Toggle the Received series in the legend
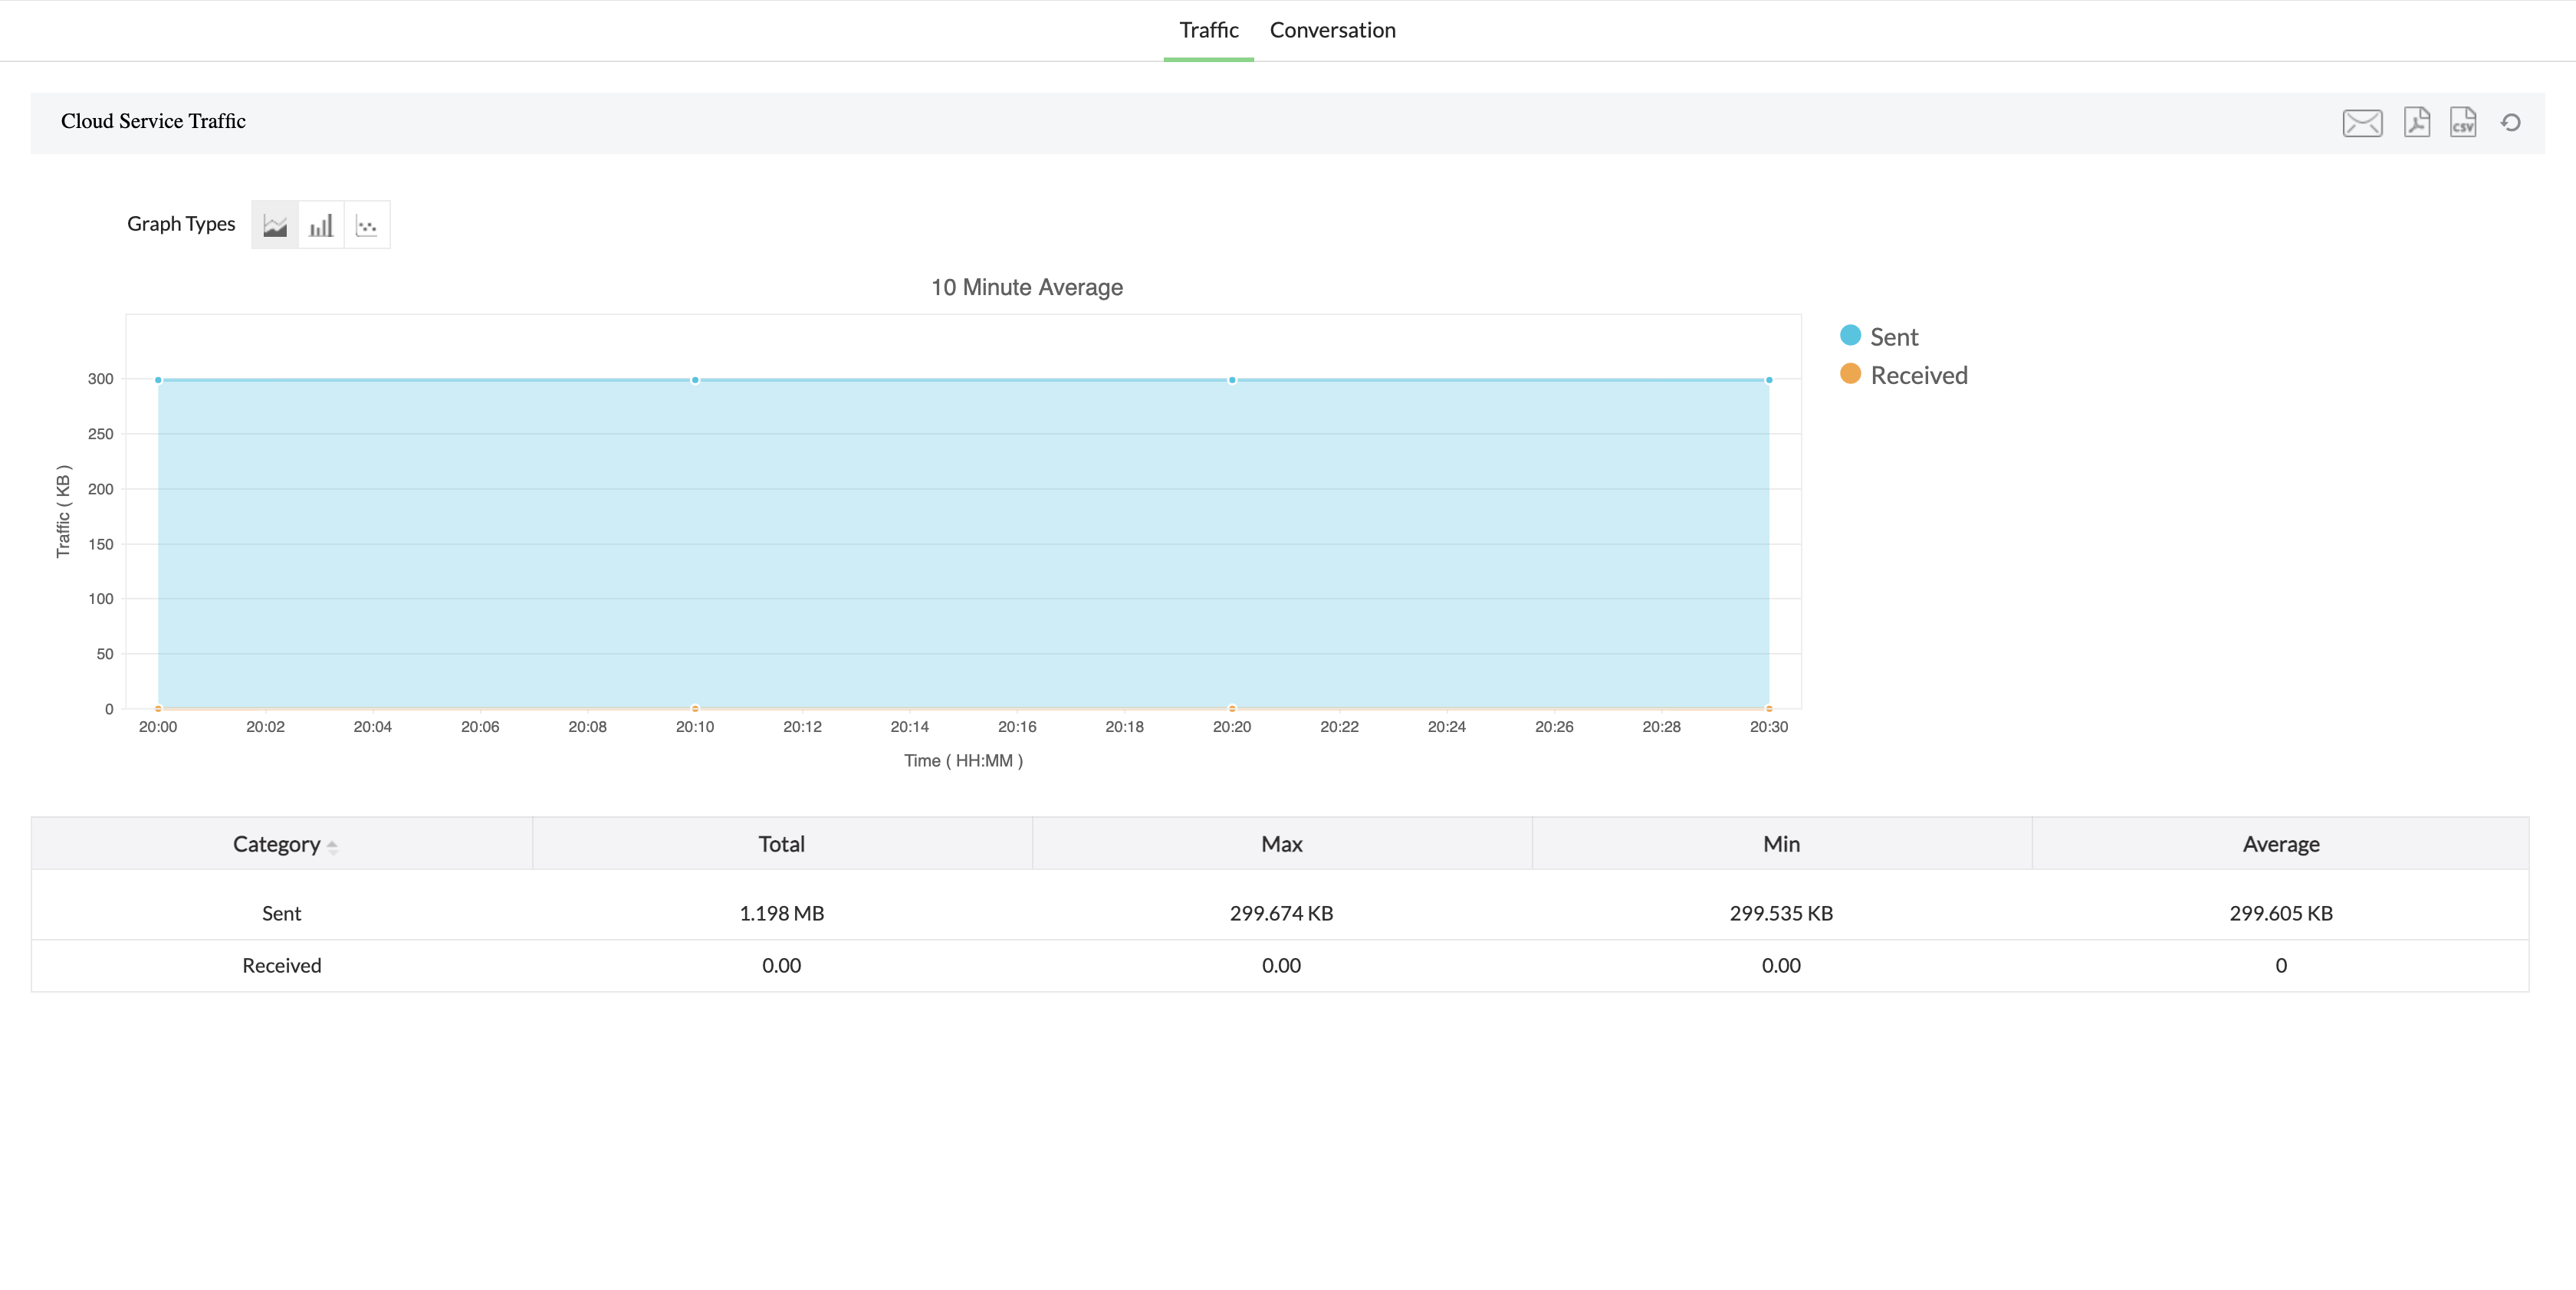 [1918, 375]
